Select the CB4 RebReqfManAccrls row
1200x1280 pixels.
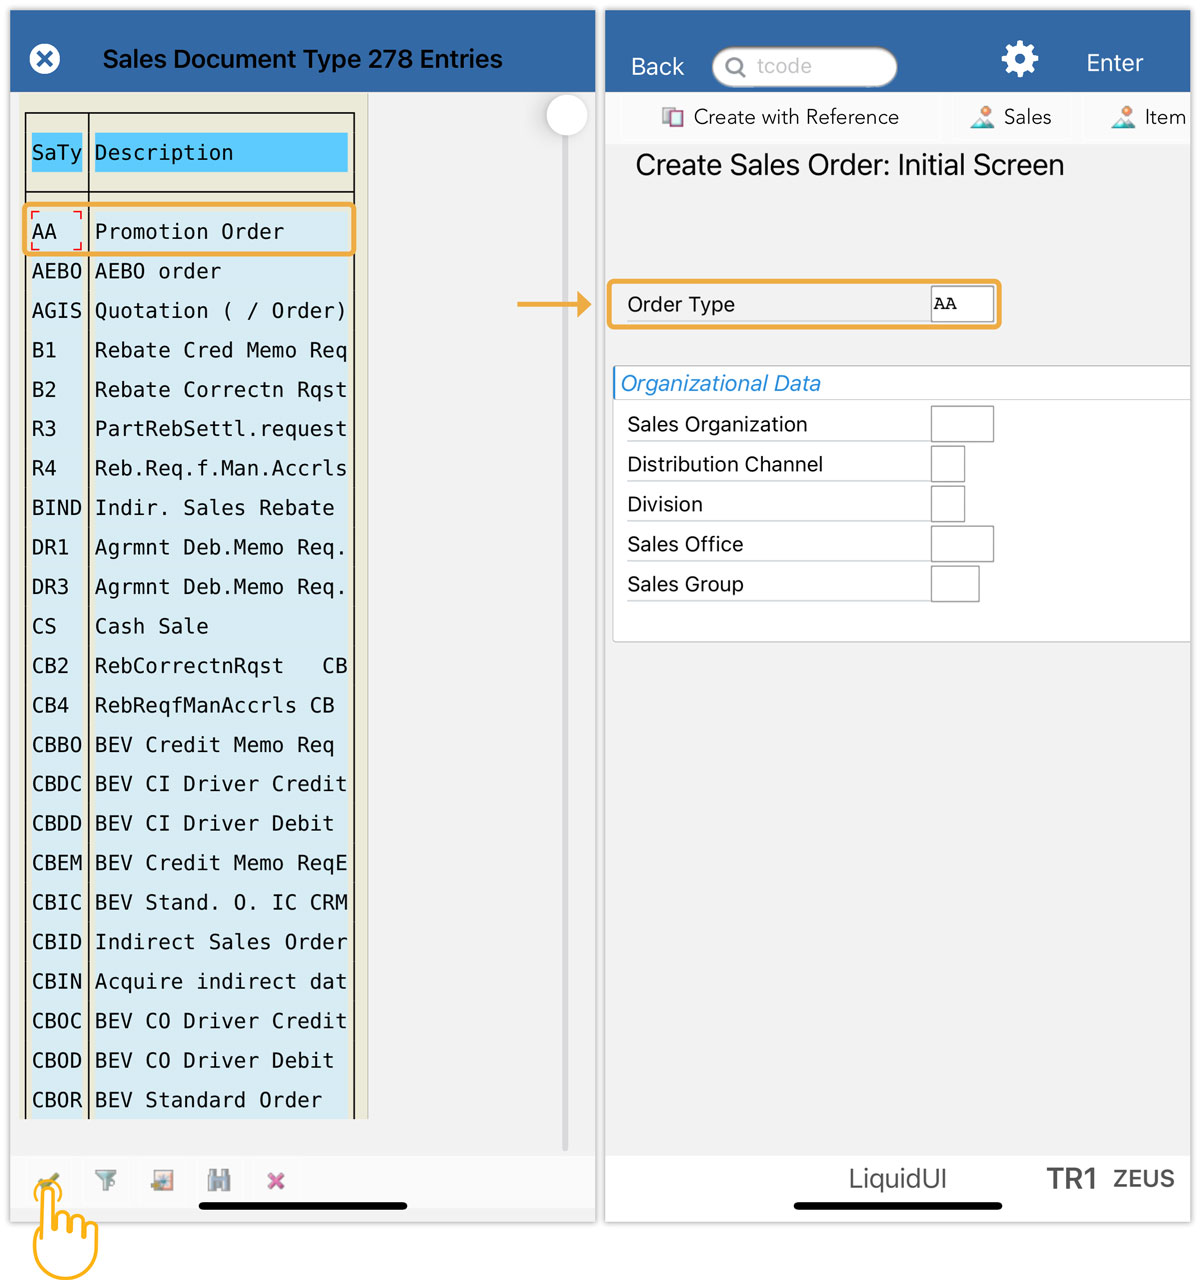click(x=190, y=705)
